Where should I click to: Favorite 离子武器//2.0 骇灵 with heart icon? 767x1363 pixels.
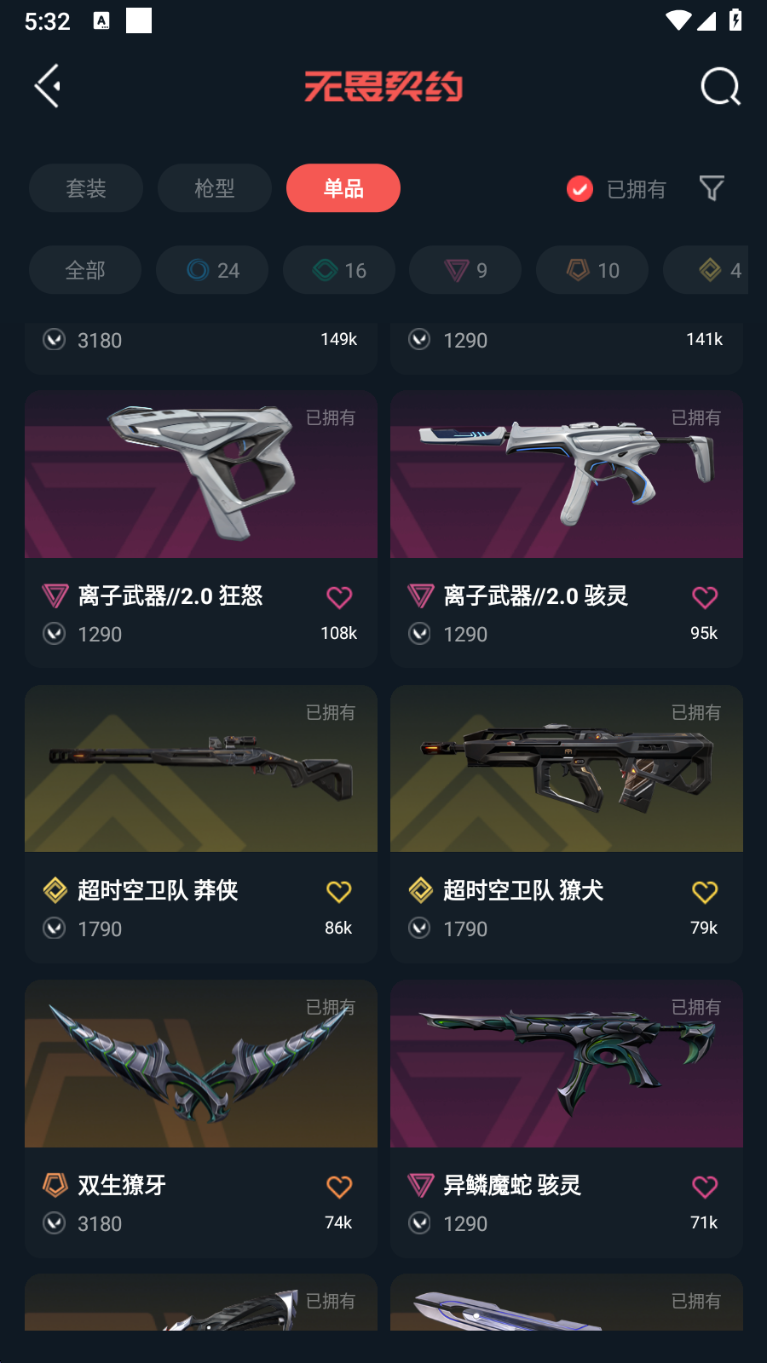click(705, 597)
